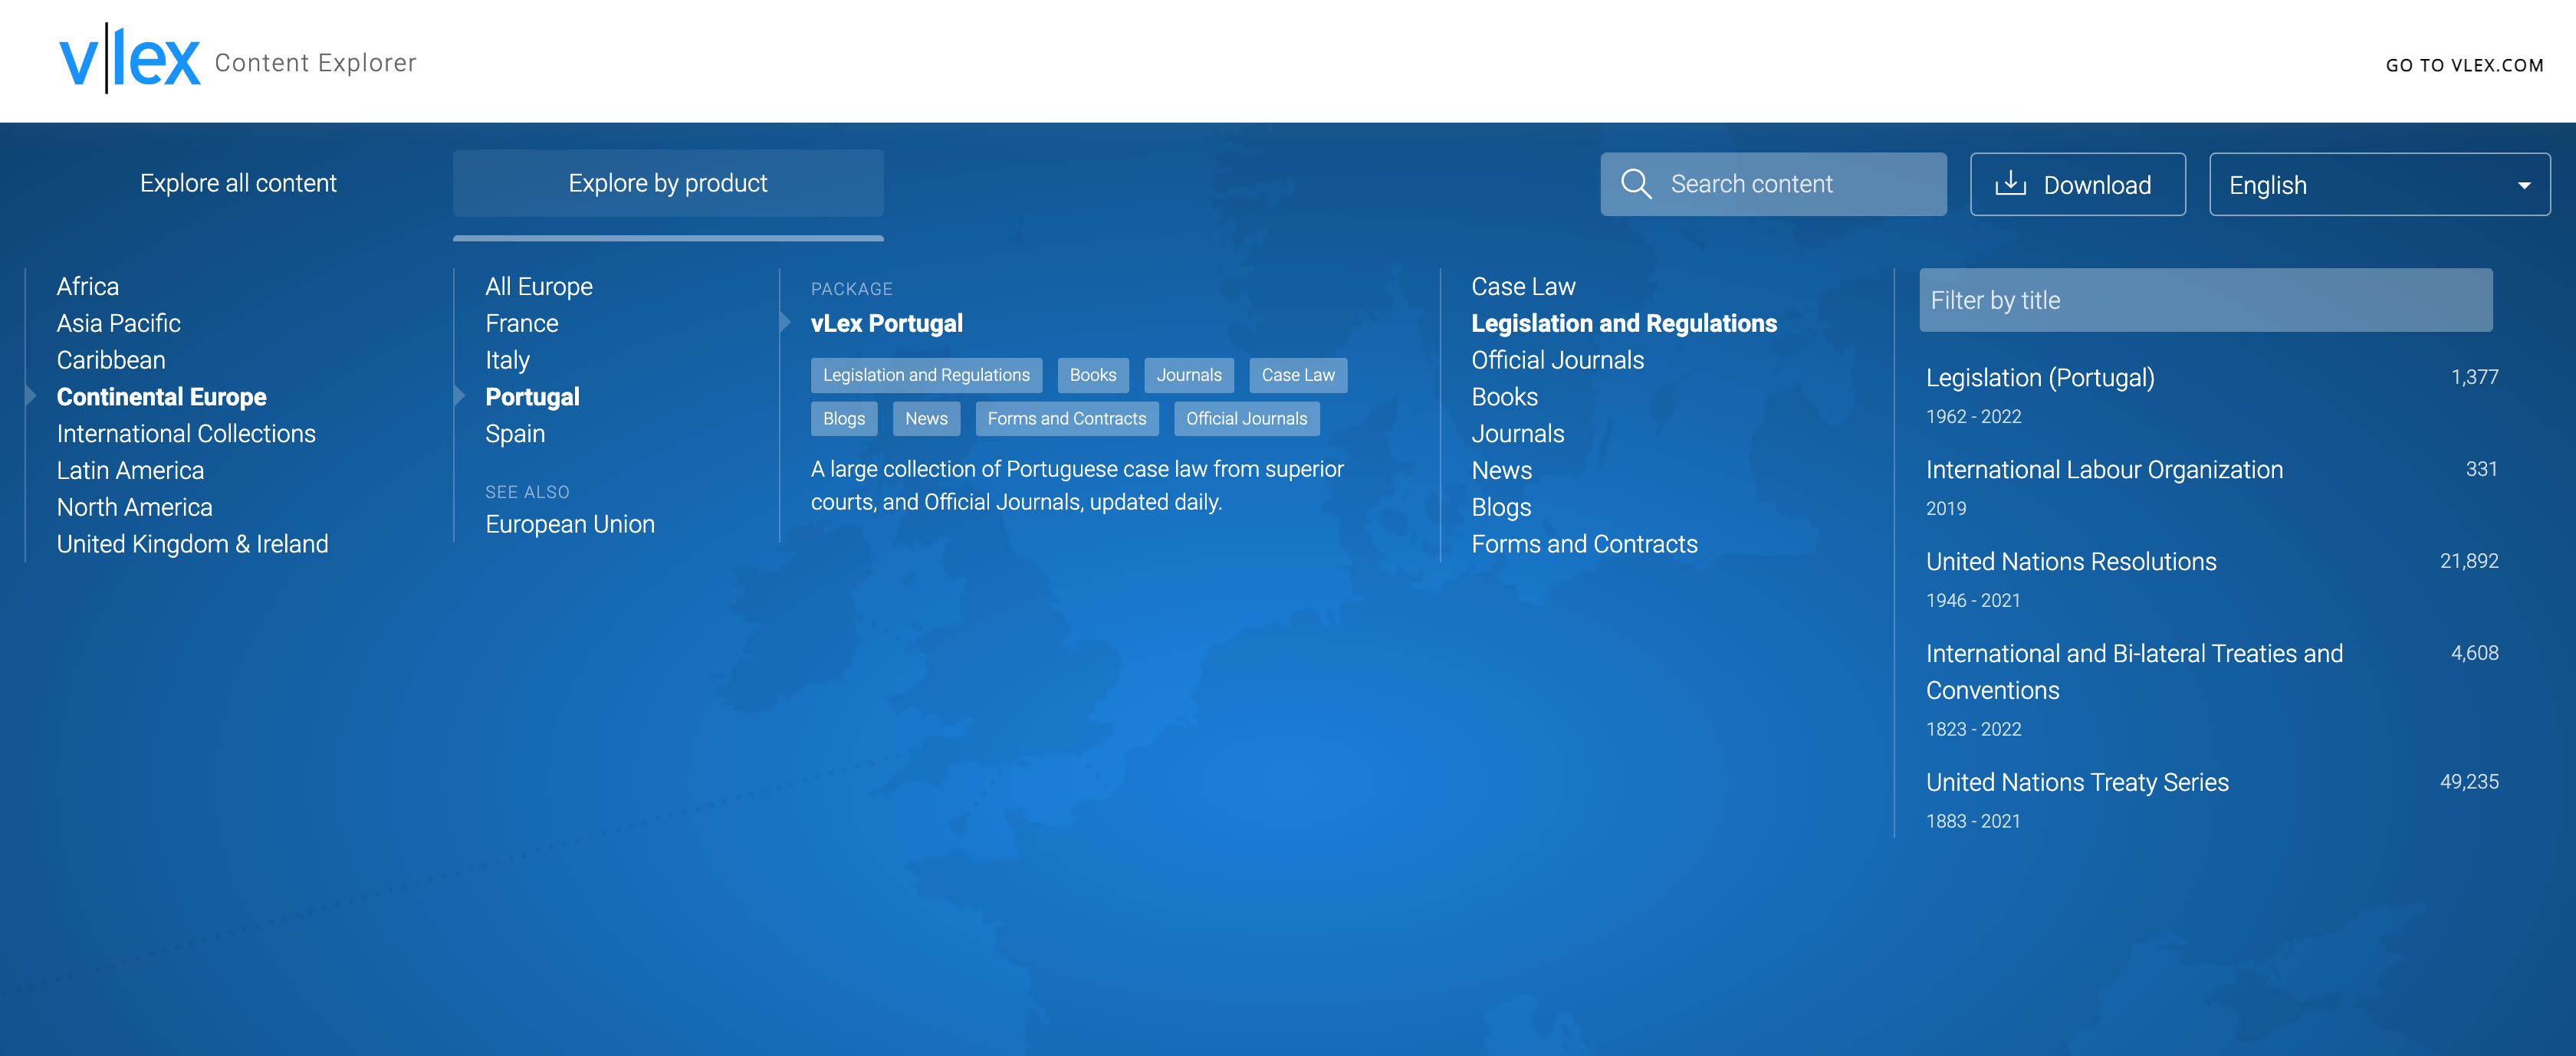Select the Africa region

coord(88,286)
